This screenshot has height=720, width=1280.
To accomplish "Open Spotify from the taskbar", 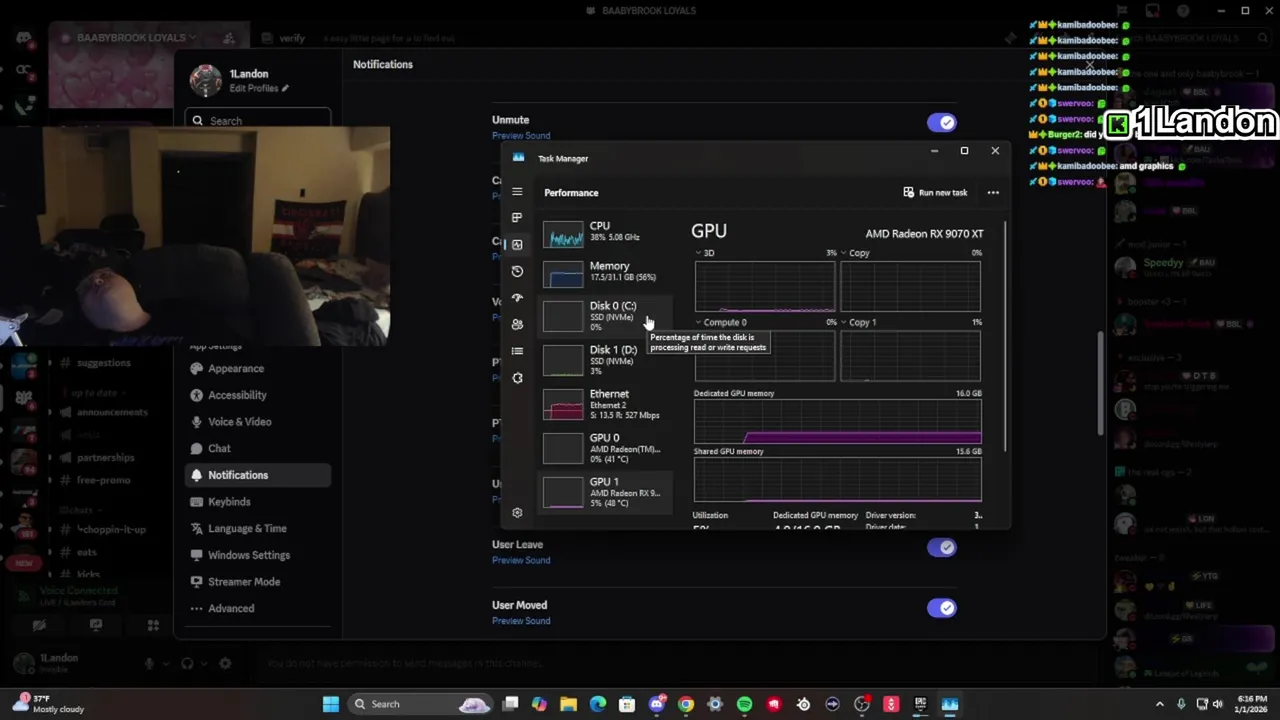I will tap(744, 704).
